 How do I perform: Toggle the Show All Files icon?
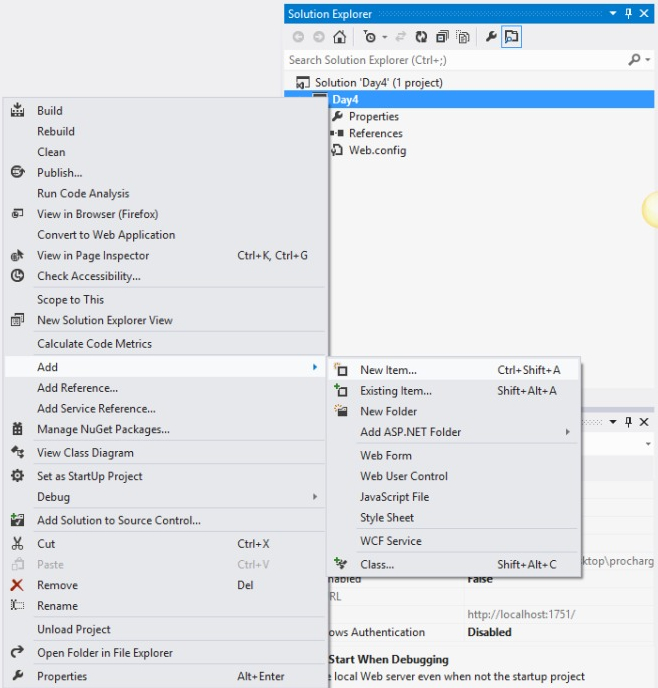click(x=463, y=37)
